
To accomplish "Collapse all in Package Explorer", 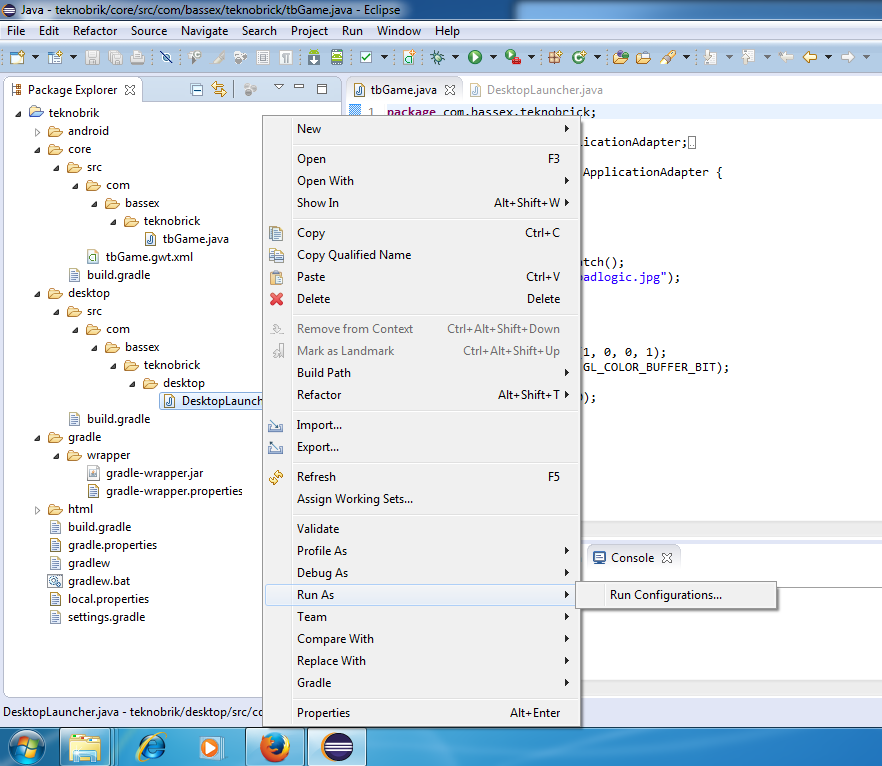I will pos(196,89).
